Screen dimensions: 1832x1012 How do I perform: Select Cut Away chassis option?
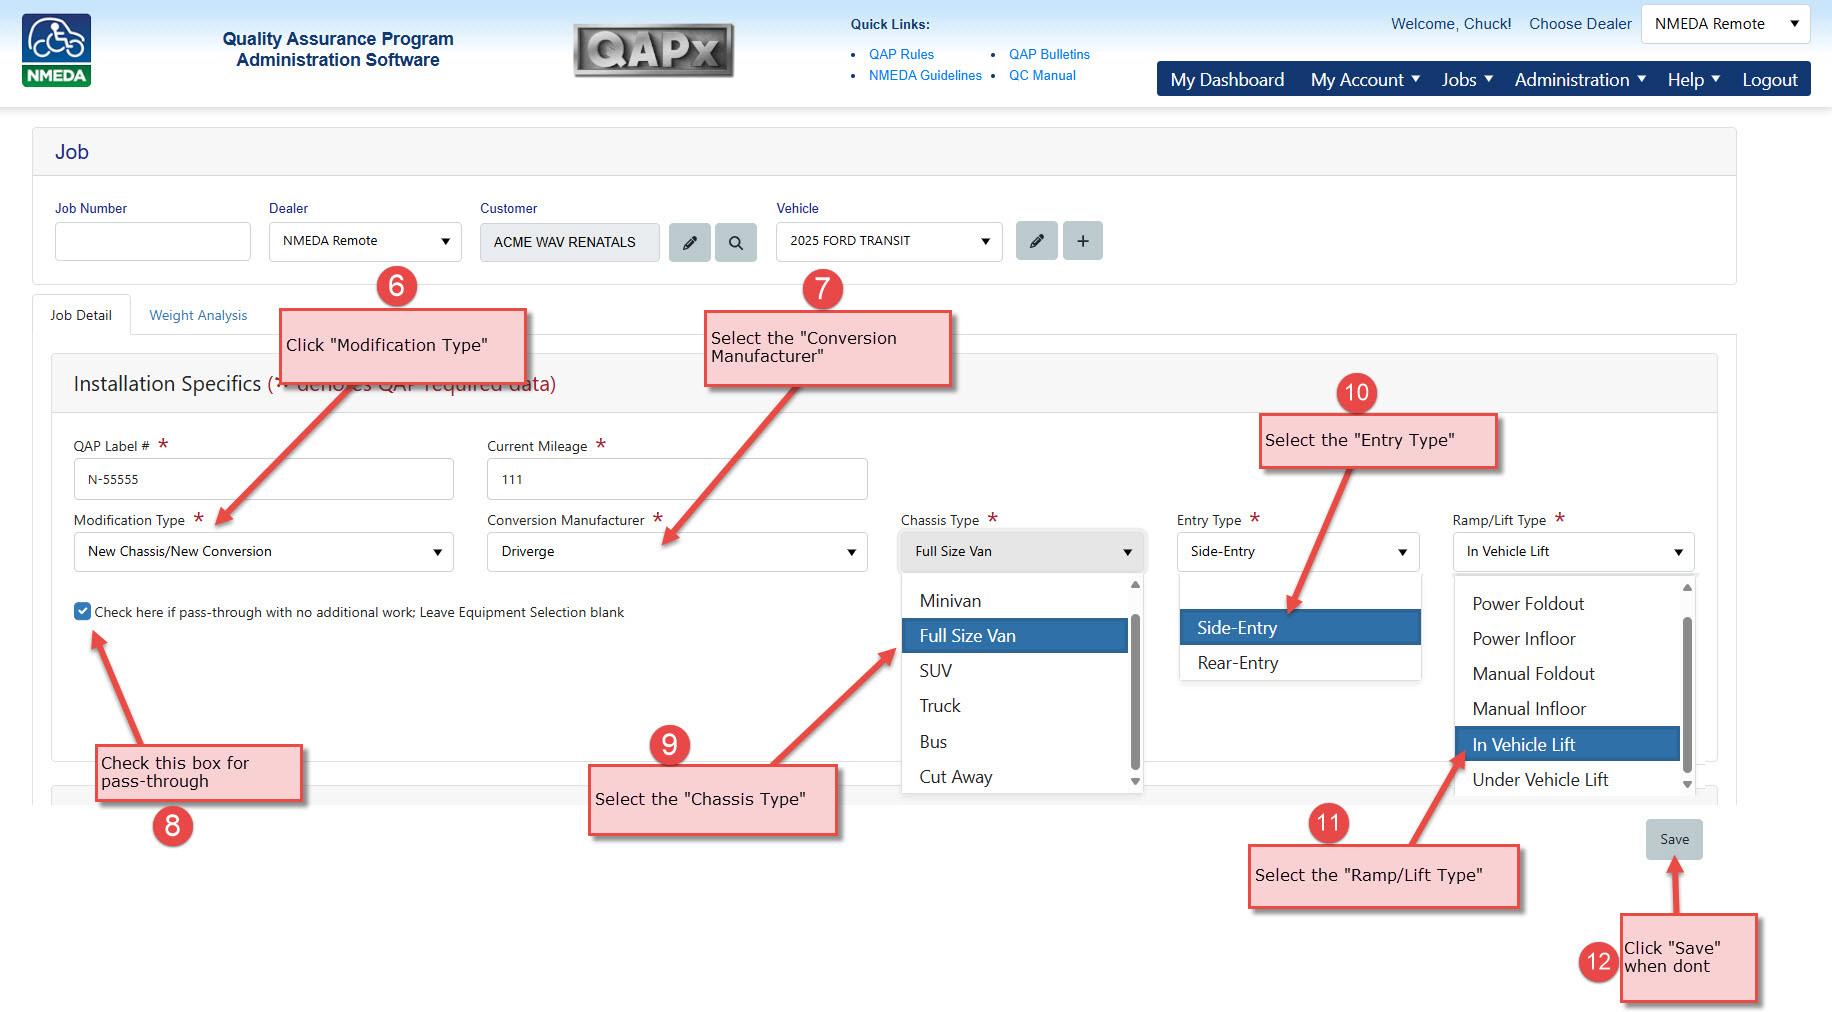tap(1015, 777)
